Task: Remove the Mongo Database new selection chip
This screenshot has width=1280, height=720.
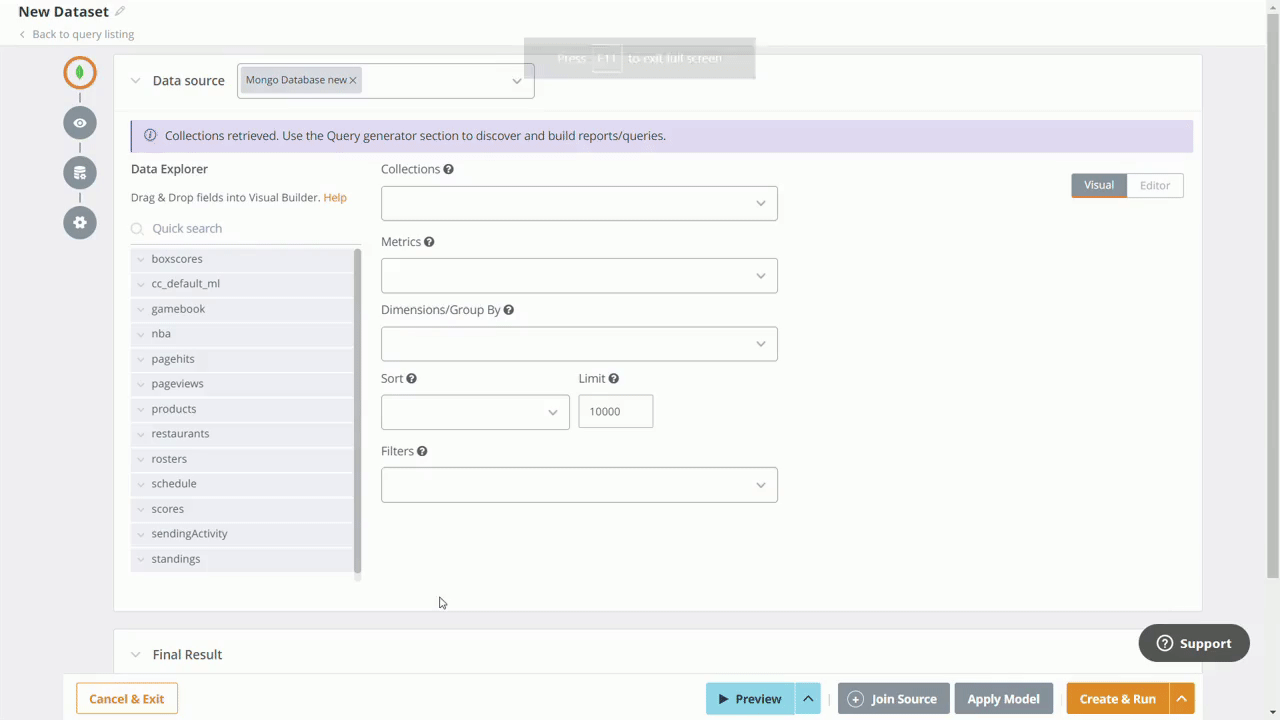Action: click(352, 79)
